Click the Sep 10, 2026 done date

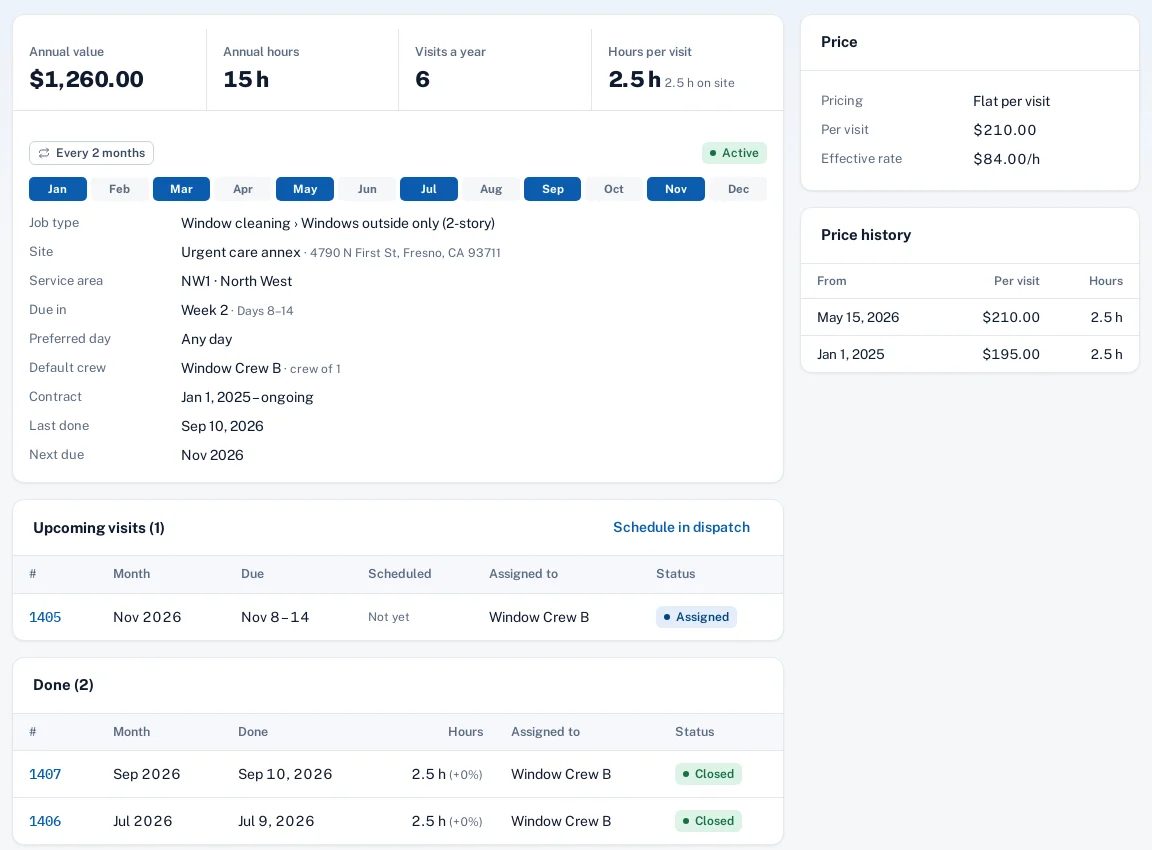285,774
